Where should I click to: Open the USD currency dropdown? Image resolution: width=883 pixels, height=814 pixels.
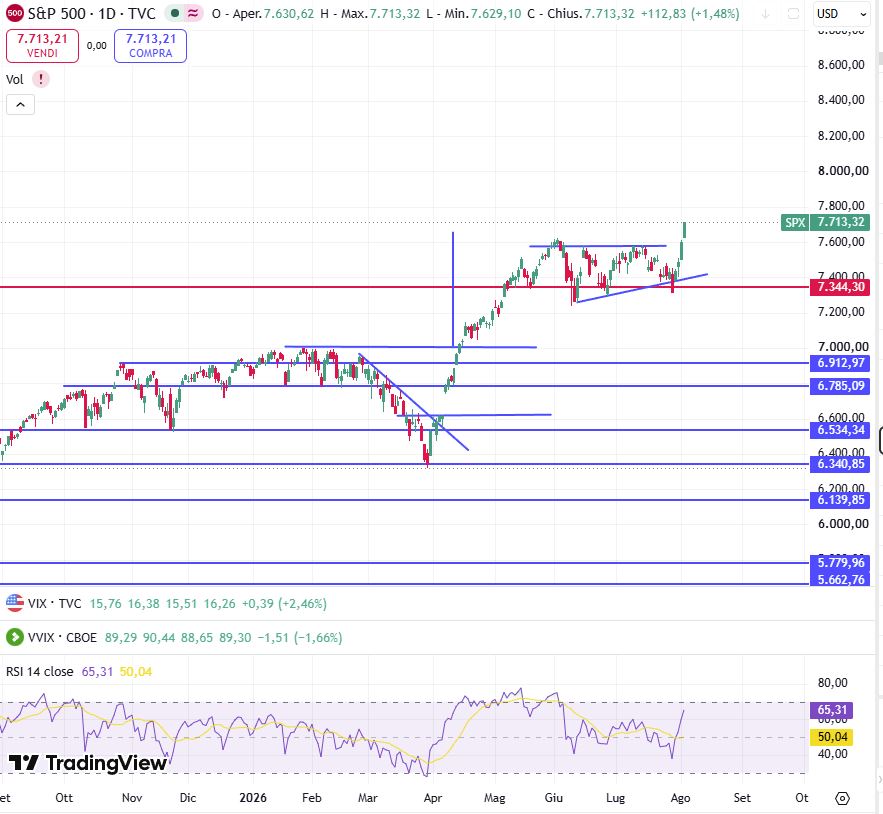[842, 14]
